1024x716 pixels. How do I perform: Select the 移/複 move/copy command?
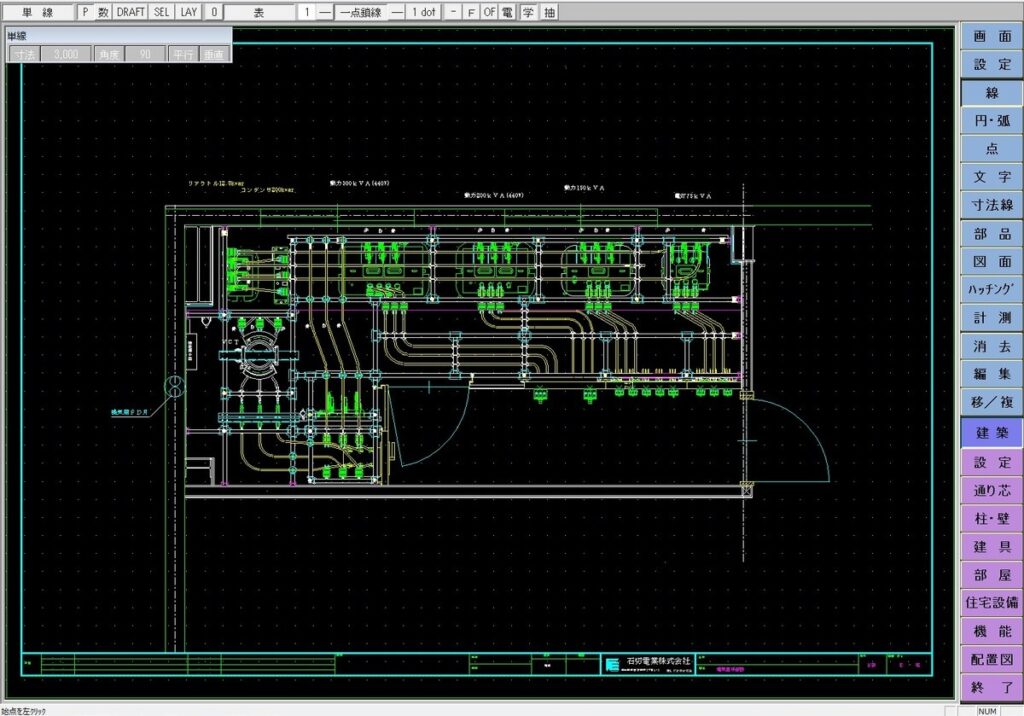coord(991,402)
